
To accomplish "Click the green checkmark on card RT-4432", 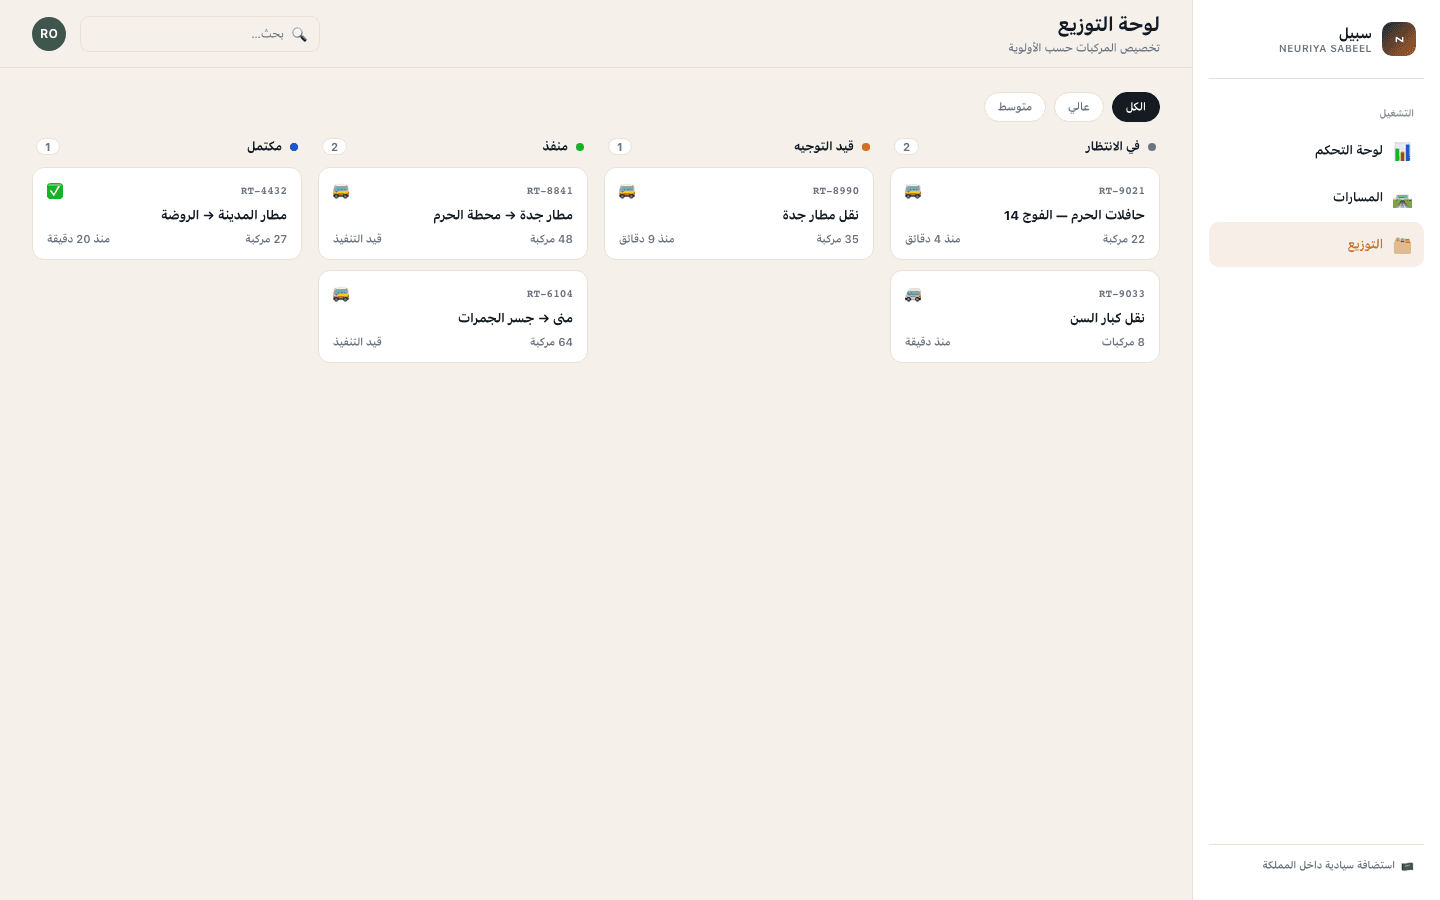I will pos(55,191).
